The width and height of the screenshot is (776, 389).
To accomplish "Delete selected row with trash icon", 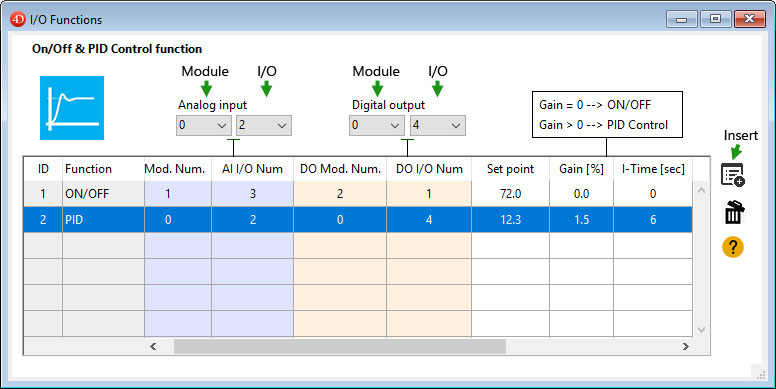I will click(x=733, y=212).
